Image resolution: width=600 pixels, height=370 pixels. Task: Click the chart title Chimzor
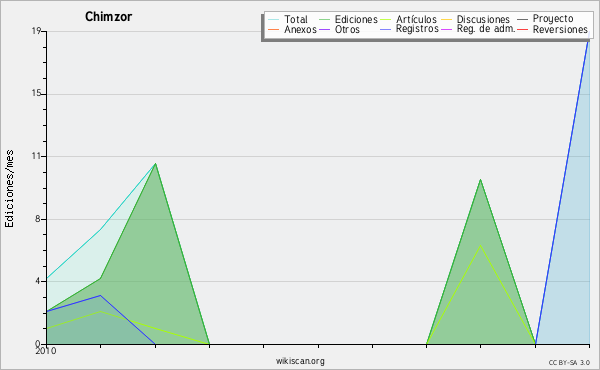point(108,16)
